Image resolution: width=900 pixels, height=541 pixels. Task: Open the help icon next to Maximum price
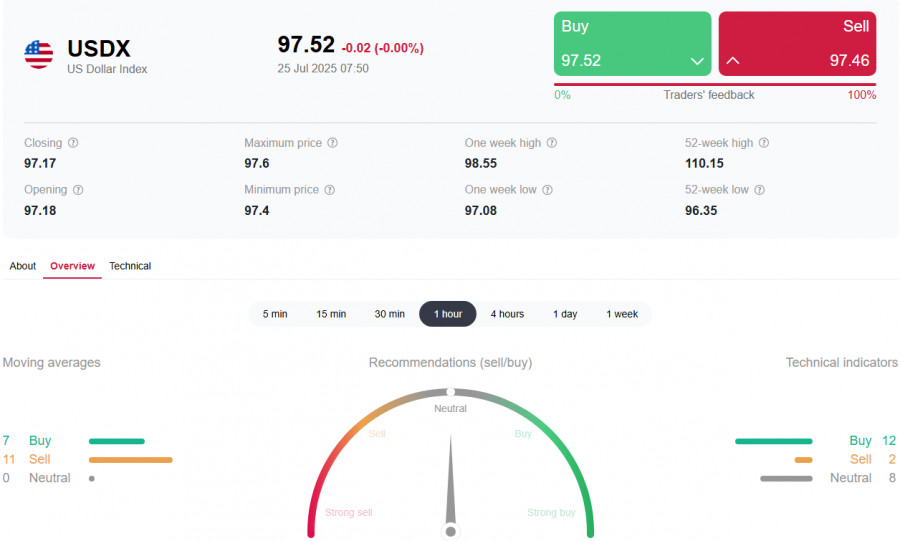pos(332,143)
